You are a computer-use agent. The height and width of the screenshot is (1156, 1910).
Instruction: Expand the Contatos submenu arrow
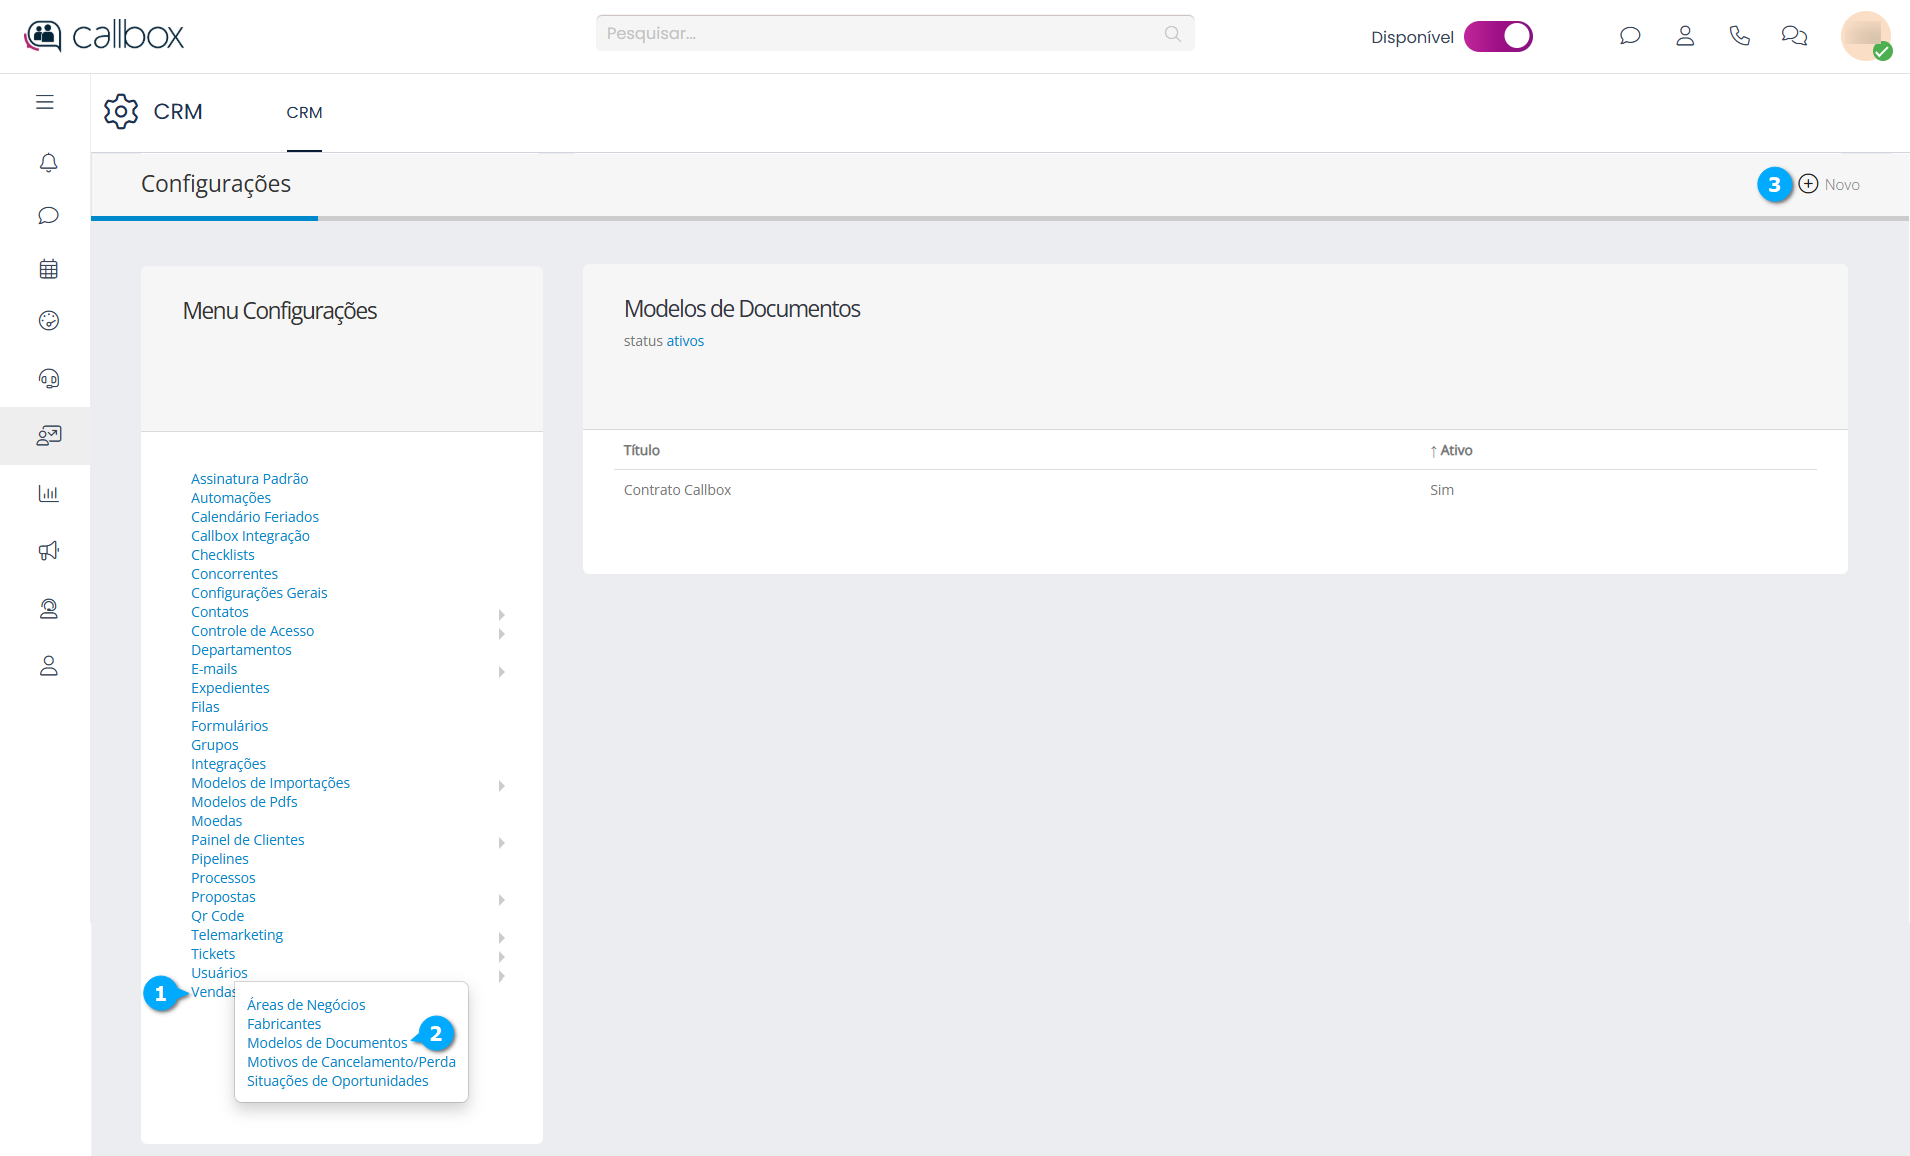click(501, 614)
